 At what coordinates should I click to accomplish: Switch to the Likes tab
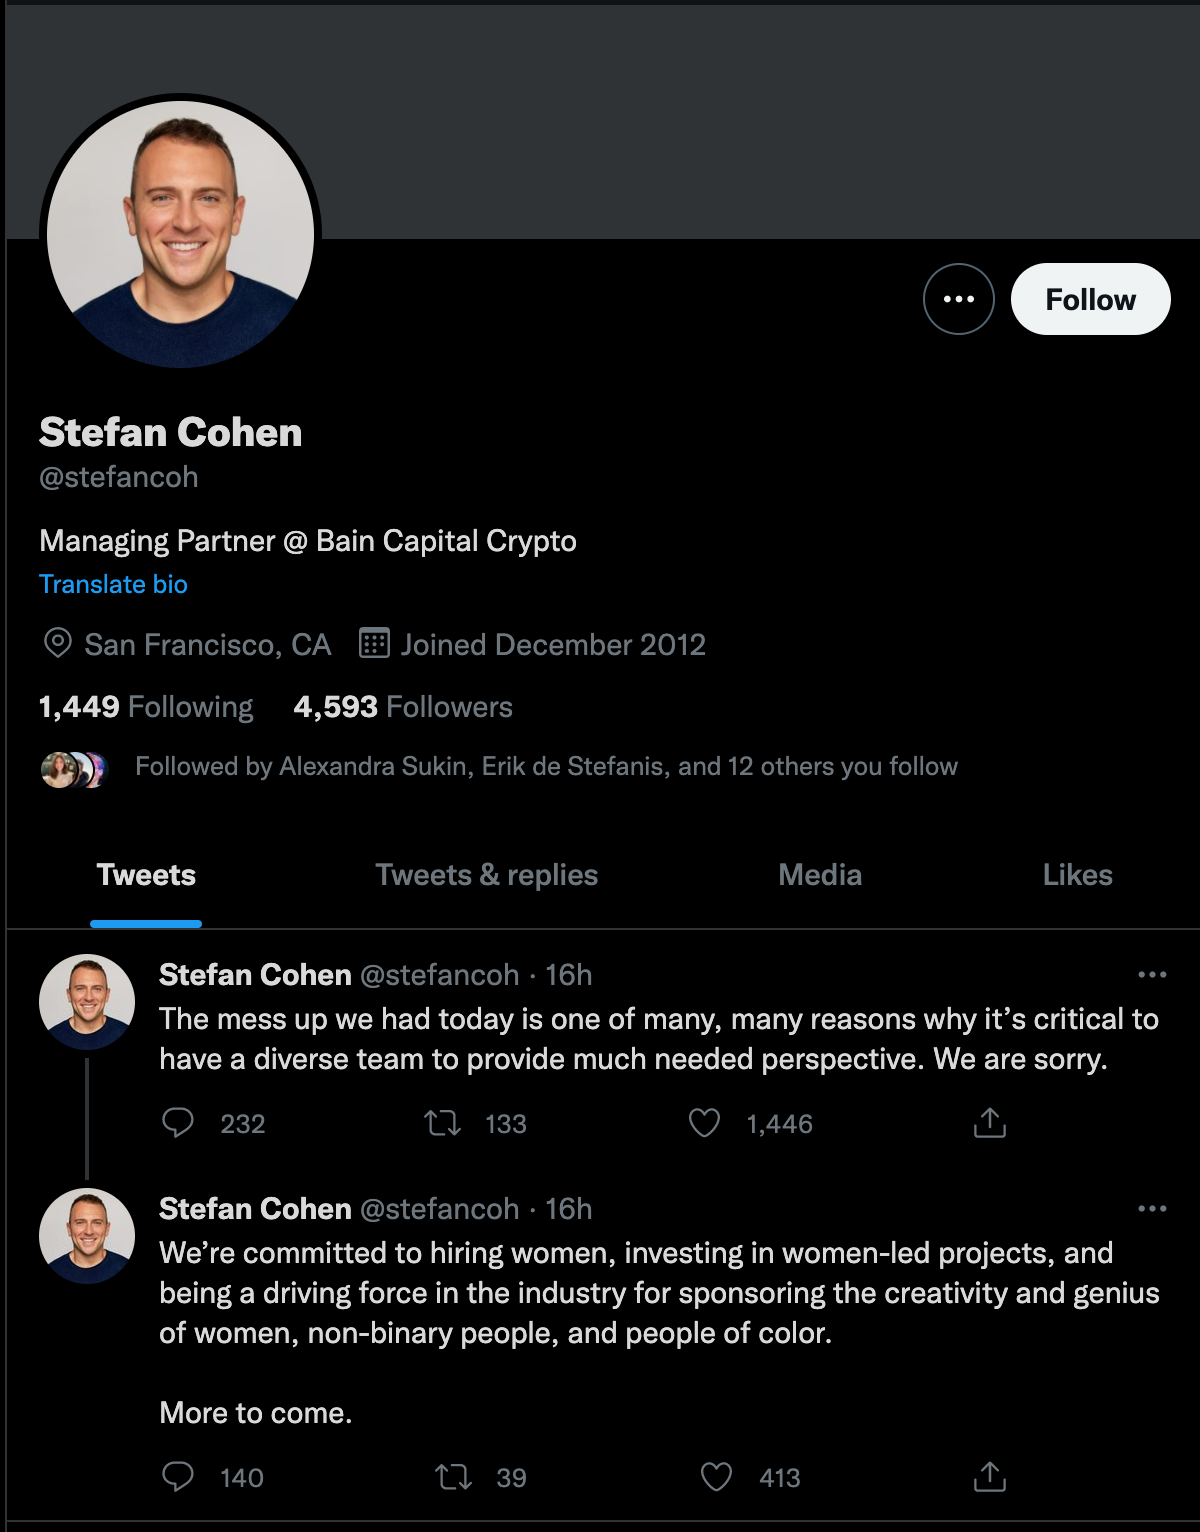1077,875
